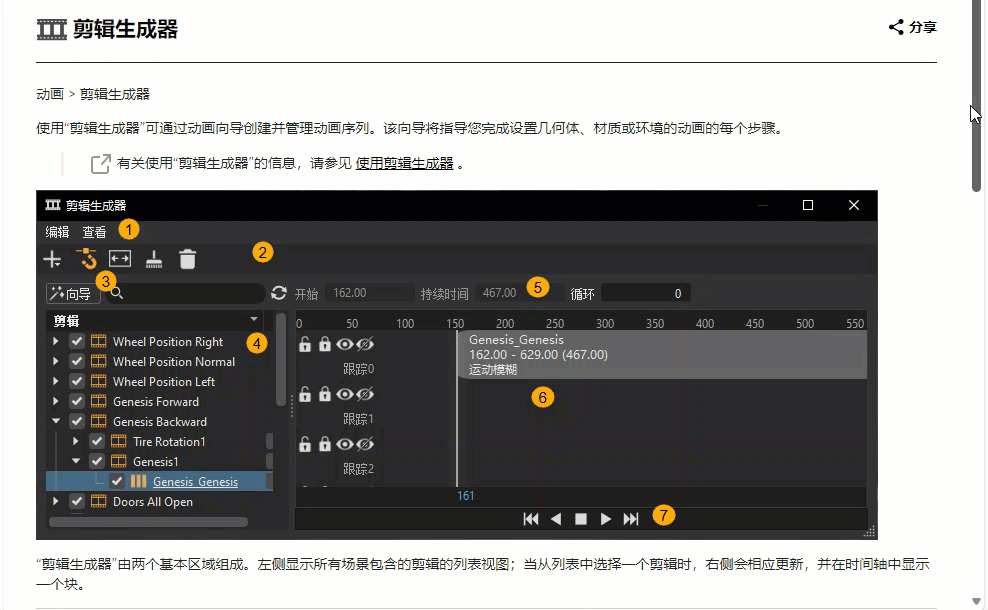Hide track 跟踪1 with crossed eye icon
988x610 pixels.
365,394
